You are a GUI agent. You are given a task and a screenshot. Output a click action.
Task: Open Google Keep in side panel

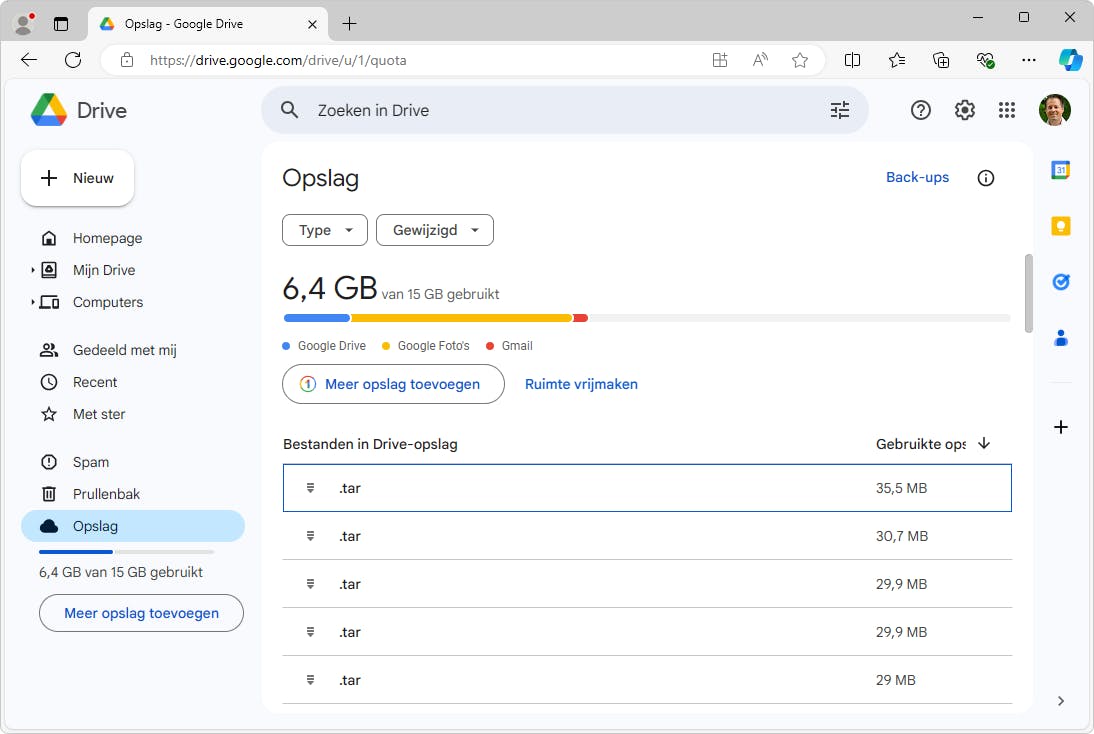point(1061,226)
